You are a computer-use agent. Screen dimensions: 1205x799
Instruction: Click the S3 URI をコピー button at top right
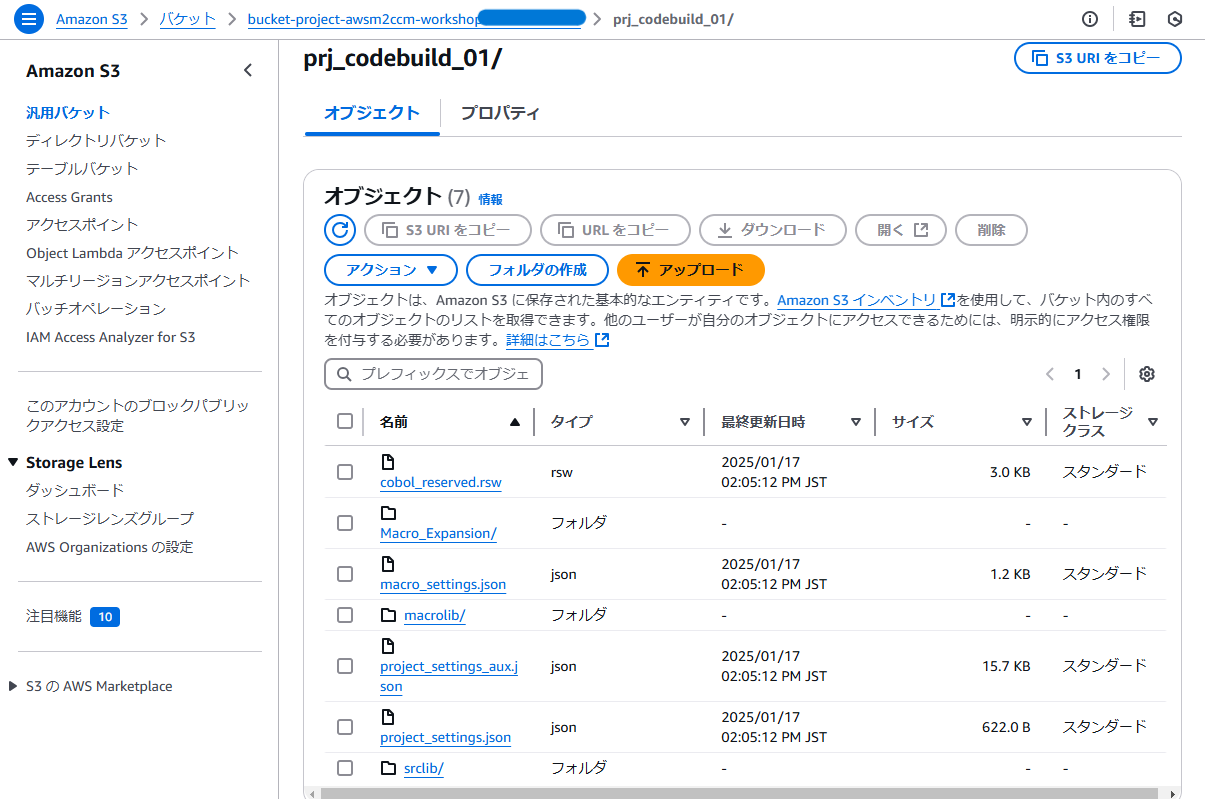pos(1098,58)
